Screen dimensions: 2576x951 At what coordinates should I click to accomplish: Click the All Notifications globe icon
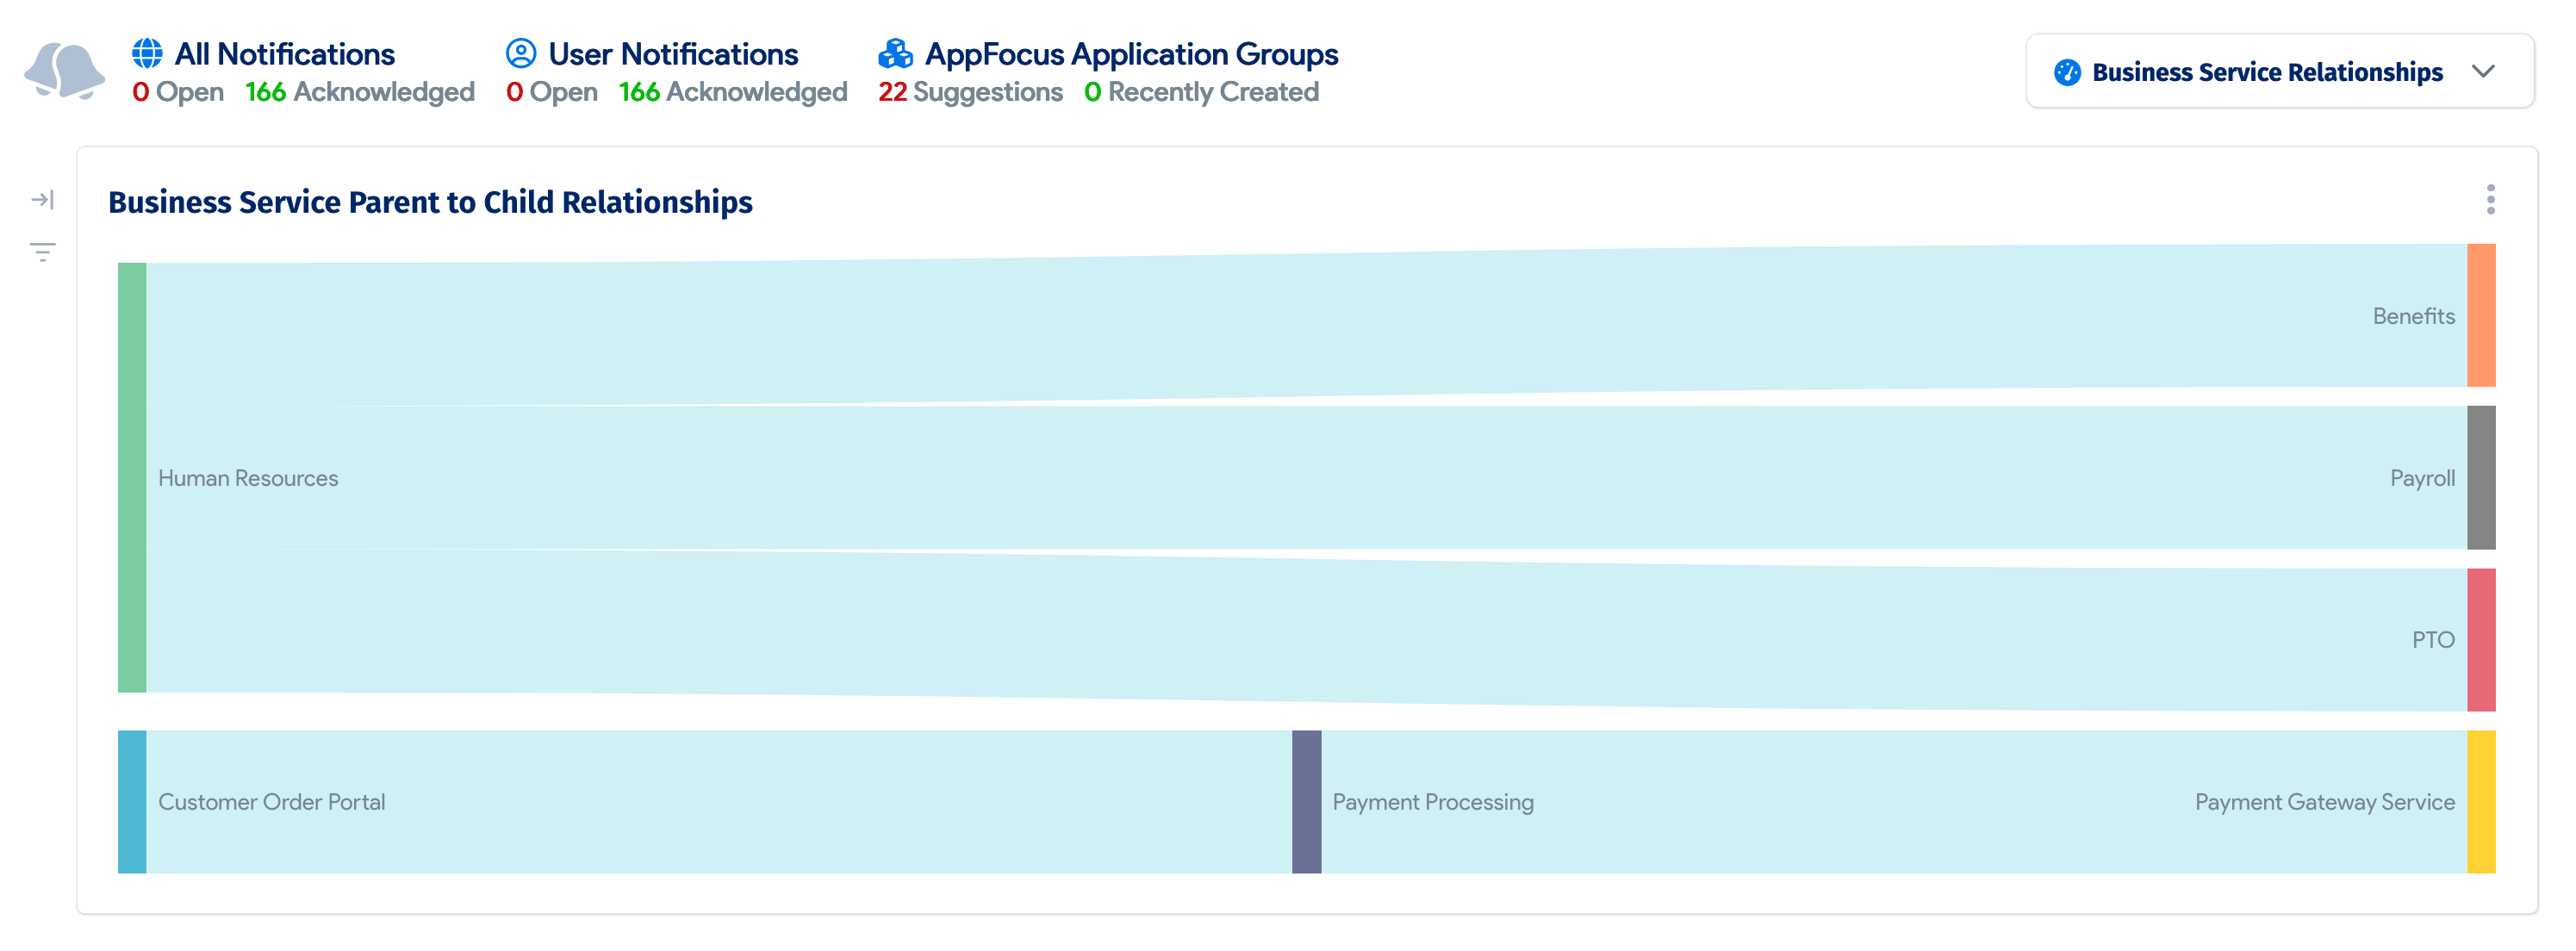pos(147,53)
